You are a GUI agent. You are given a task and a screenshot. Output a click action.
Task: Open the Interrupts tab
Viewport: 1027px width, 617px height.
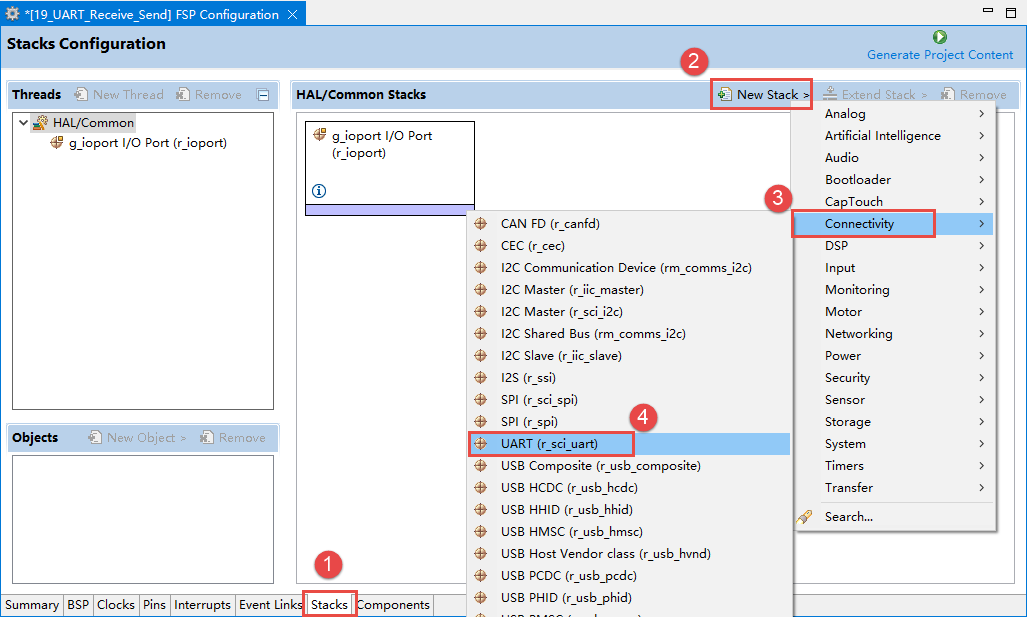[x=202, y=605]
